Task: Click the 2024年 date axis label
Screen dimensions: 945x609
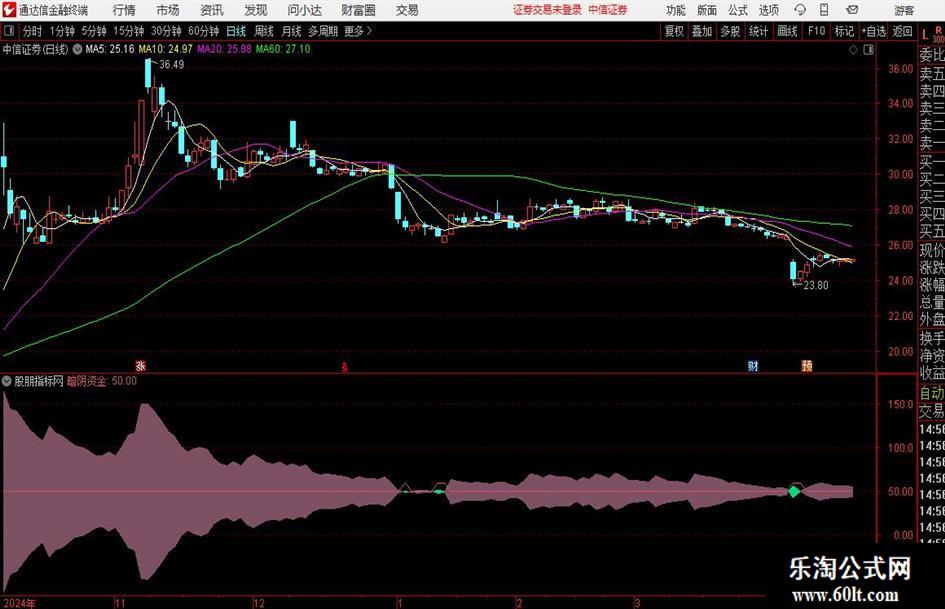Action: tap(19, 603)
